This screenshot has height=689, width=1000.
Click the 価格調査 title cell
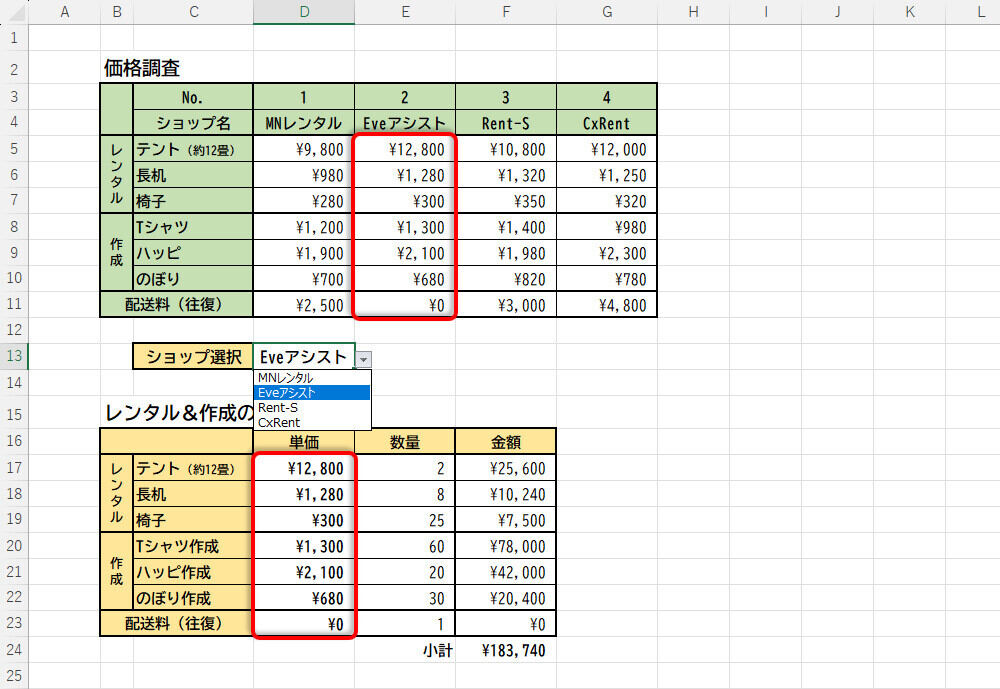click(x=142, y=69)
